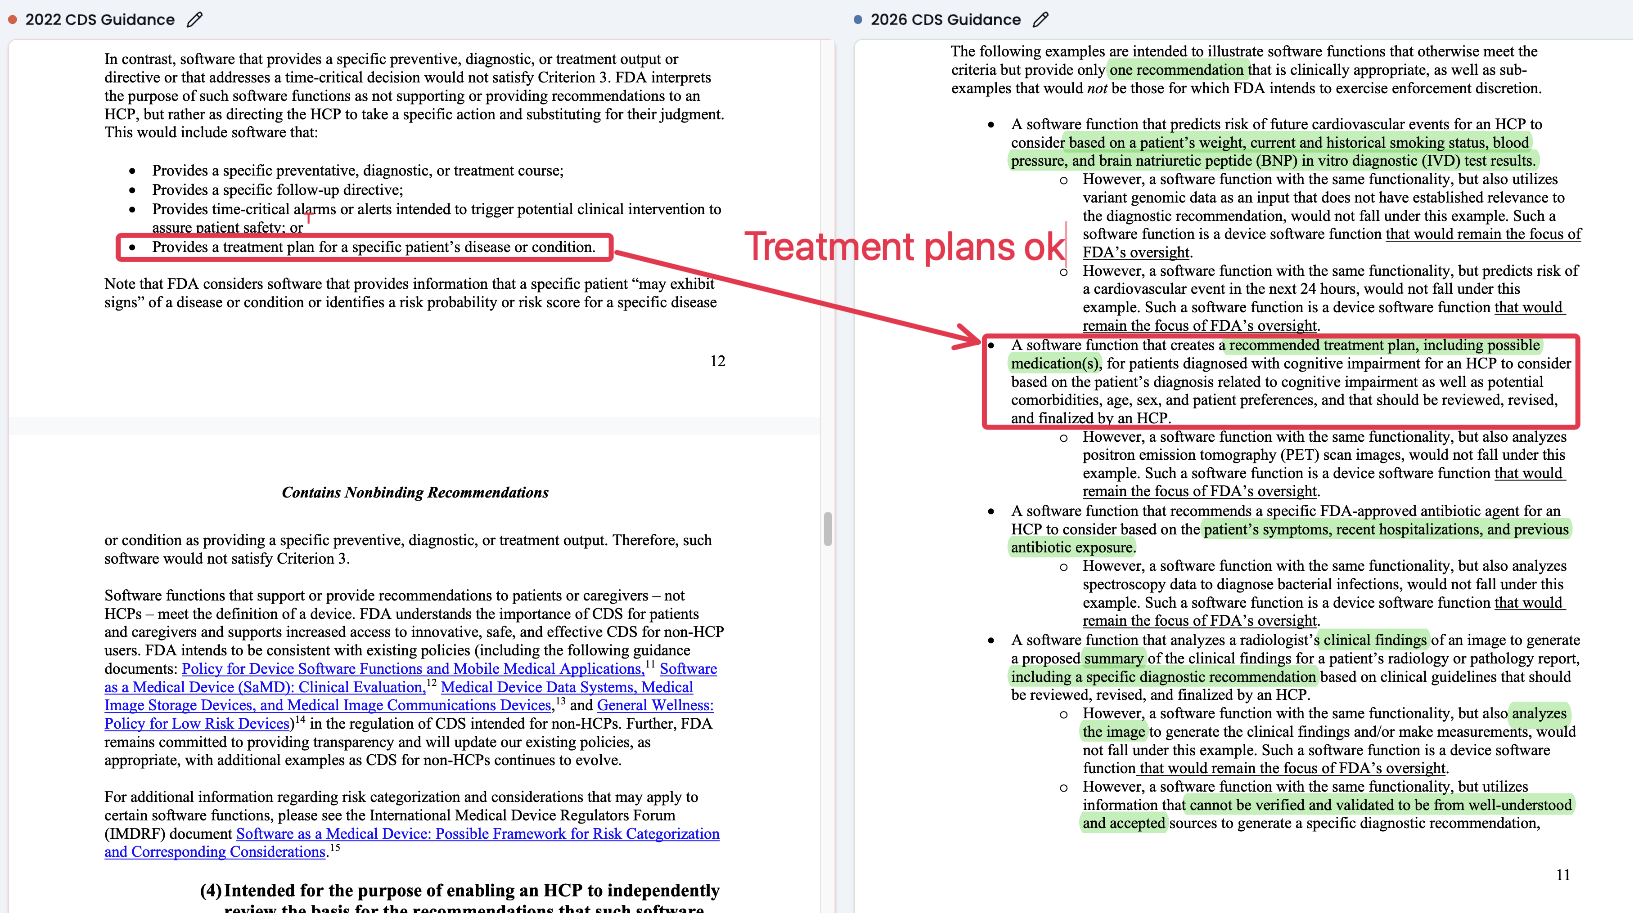Click the highlighted "recommended treatment plan" text
This screenshot has height=913, width=1633.
tap(1384, 345)
